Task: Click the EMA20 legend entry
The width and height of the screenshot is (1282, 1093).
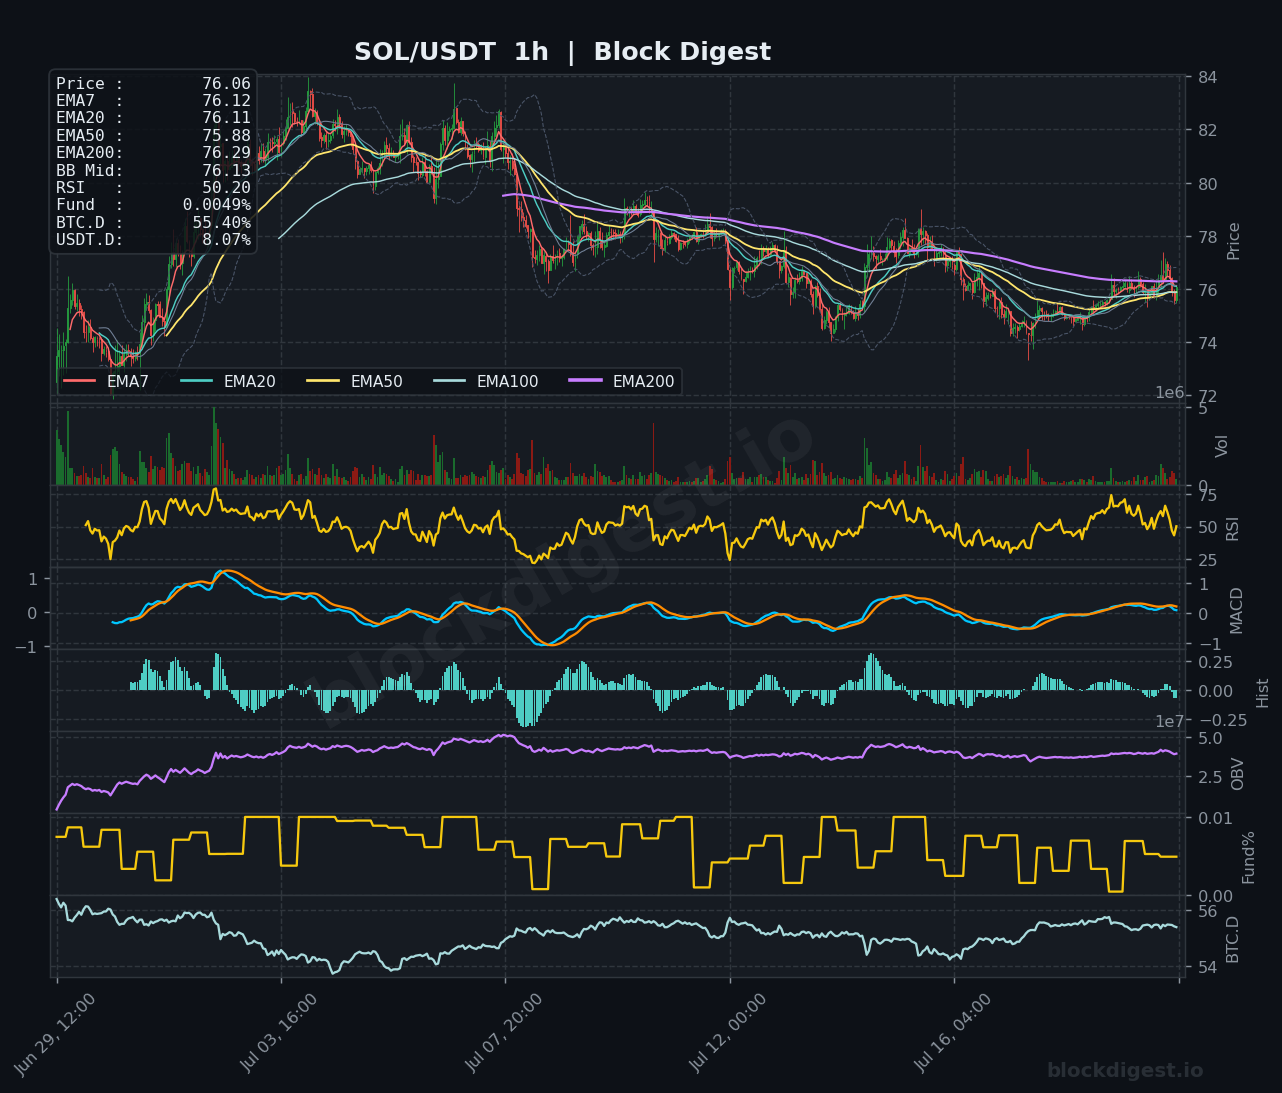Action: pyautogui.click(x=228, y=381)
